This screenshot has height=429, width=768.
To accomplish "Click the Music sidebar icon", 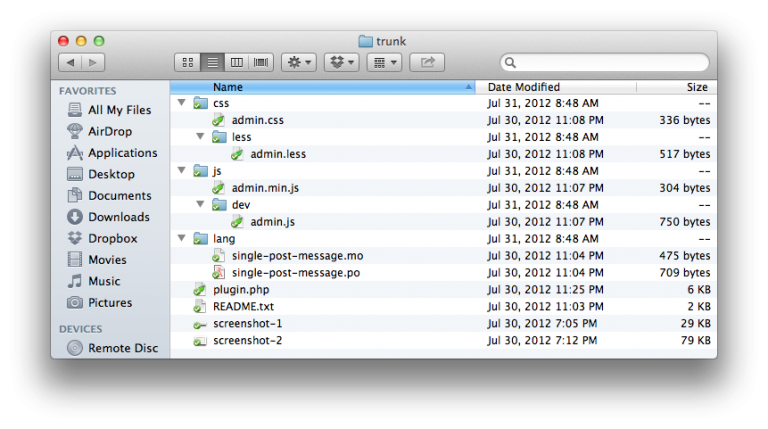I will tap(74, 281).
